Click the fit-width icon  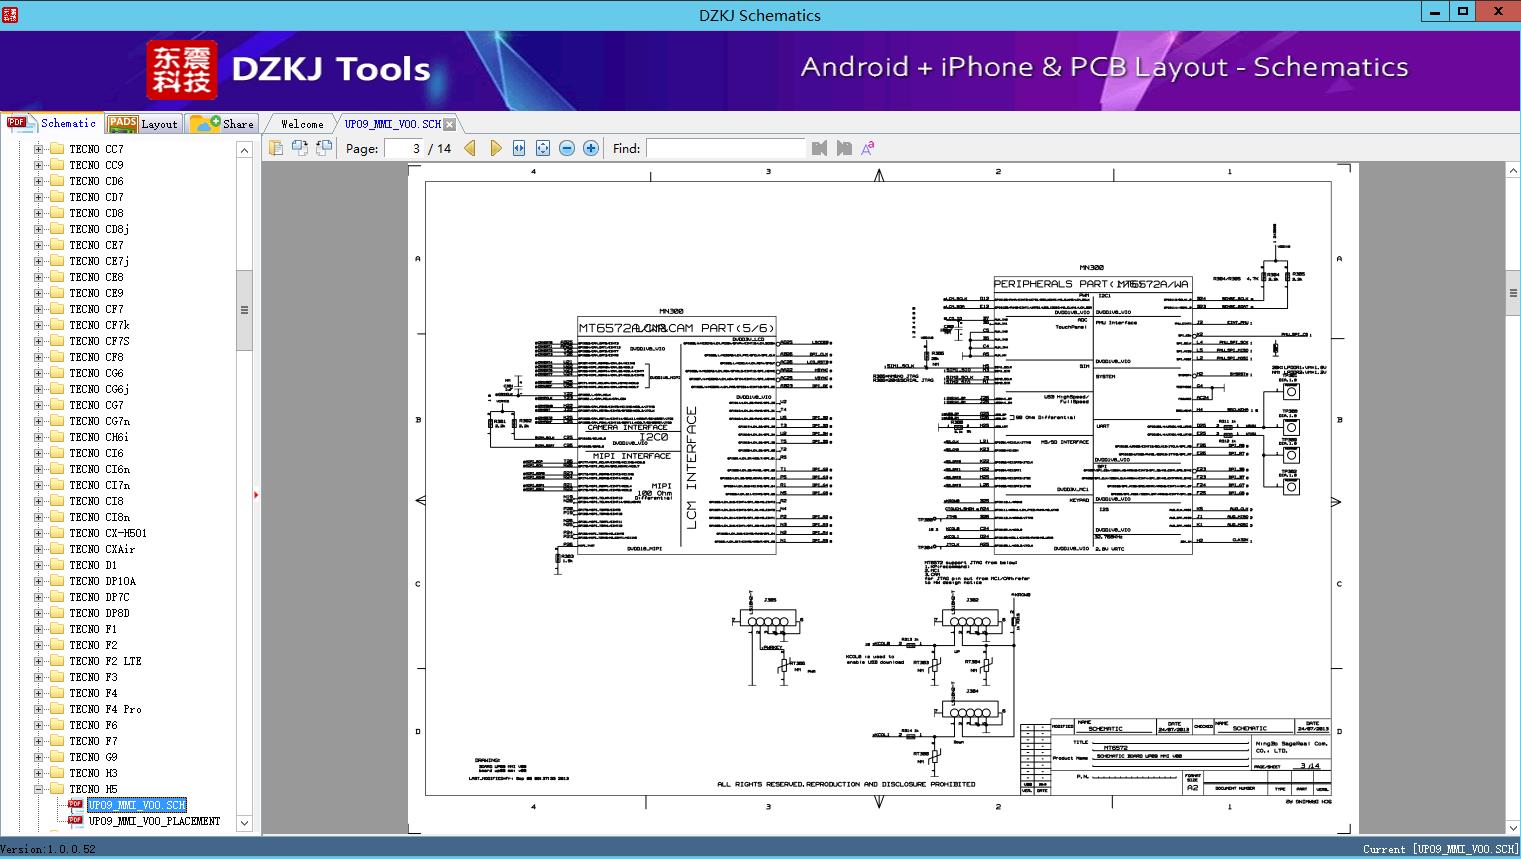pyautogui.click(x=519, y=148)
